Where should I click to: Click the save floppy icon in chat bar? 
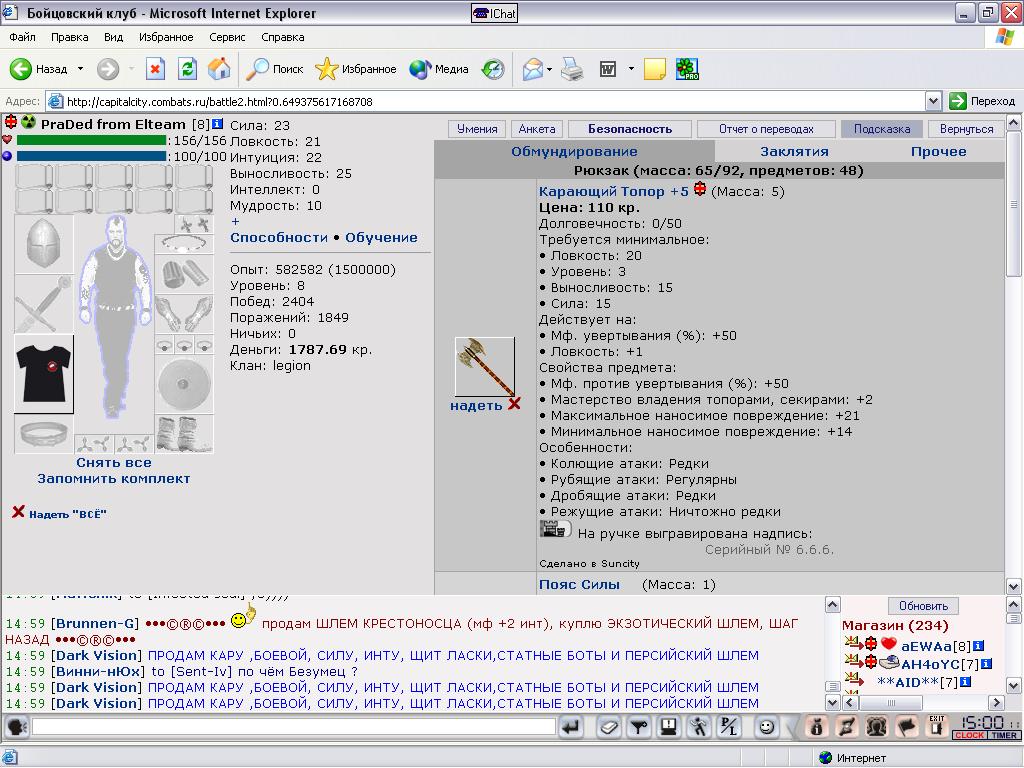[669, 726]
